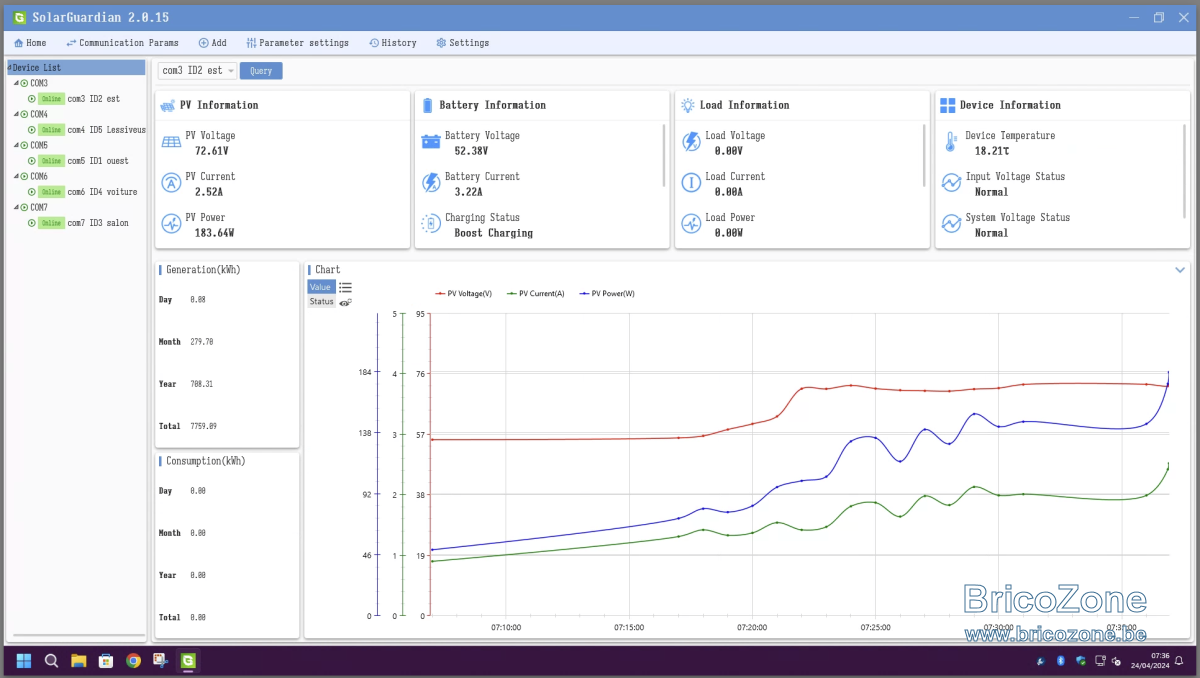Open Parameter settings menu
The image size is (1200, 678).
(297, 43)
